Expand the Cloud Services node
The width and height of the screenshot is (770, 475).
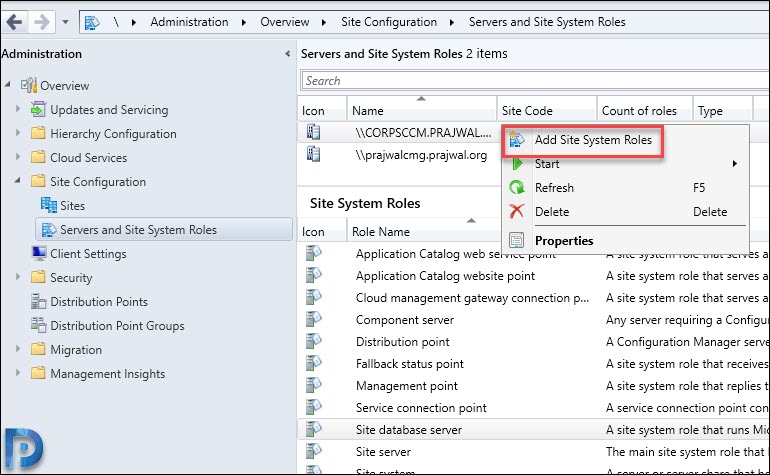click(18, 157)
